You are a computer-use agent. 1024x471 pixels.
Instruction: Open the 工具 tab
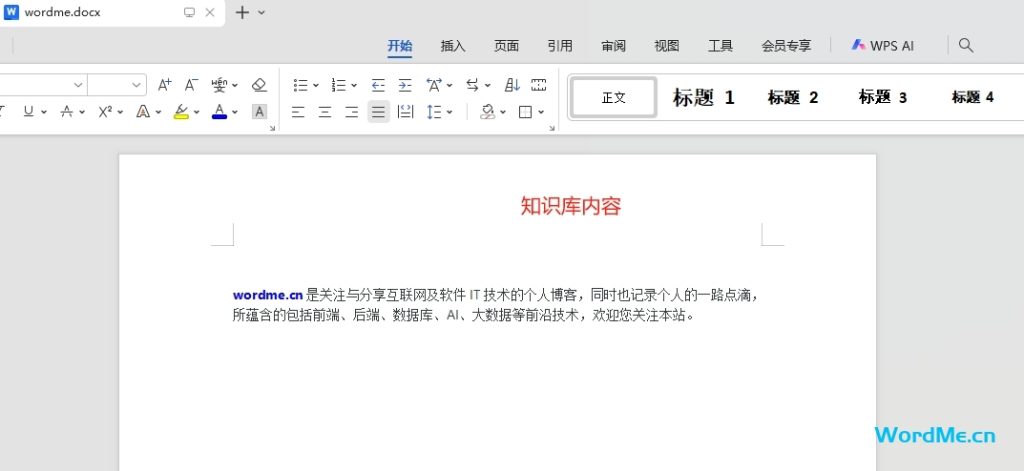tap(720, 46)
